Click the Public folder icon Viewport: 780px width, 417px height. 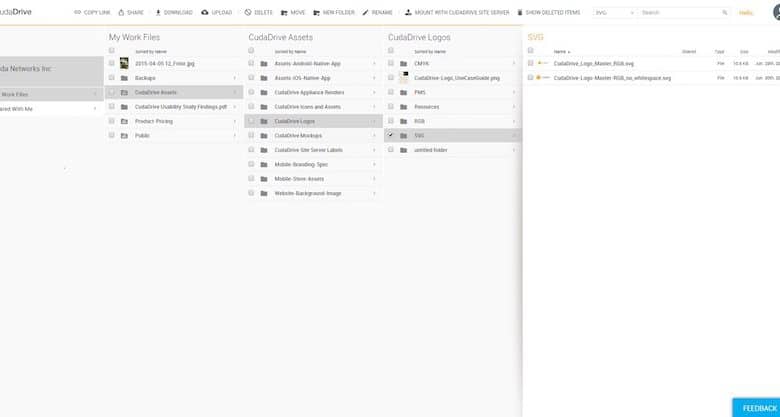point(124,136)
